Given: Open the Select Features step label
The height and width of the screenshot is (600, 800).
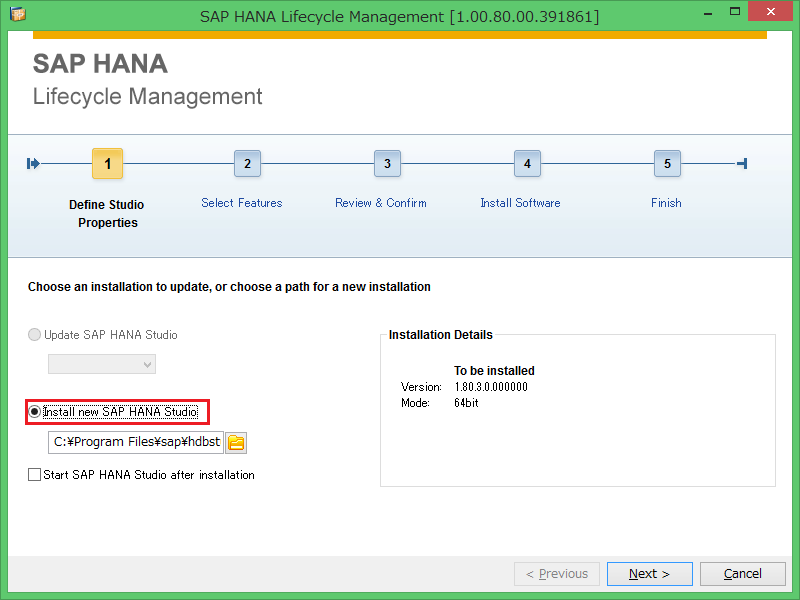Looking at the screenshot, I should [241, 203].
